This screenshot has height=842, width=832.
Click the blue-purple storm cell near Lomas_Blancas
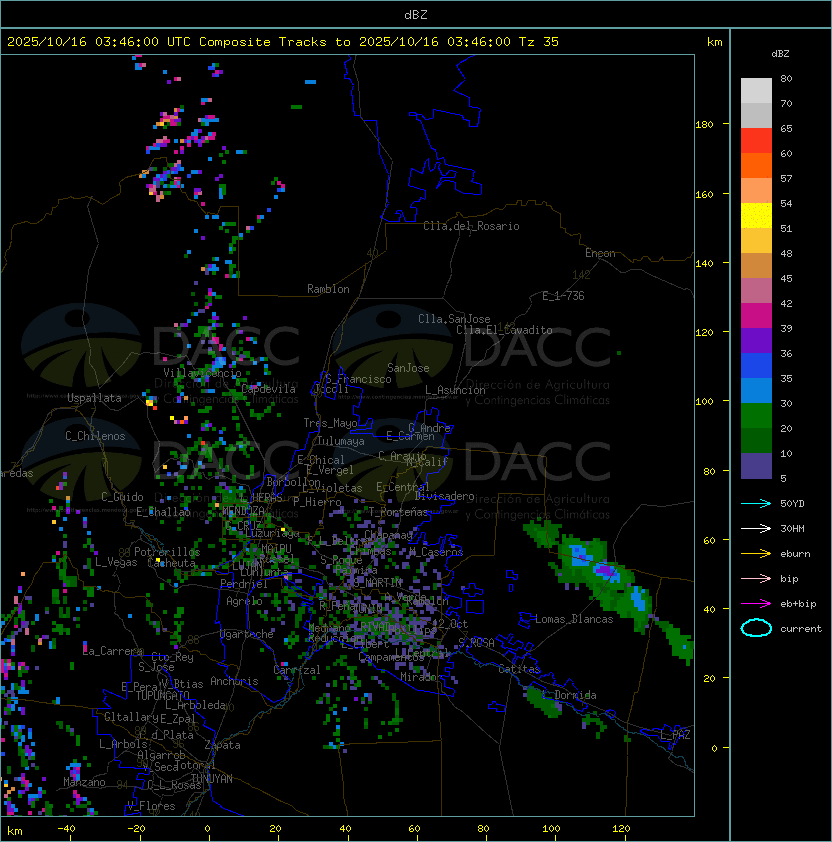click(x=607, y=570)
